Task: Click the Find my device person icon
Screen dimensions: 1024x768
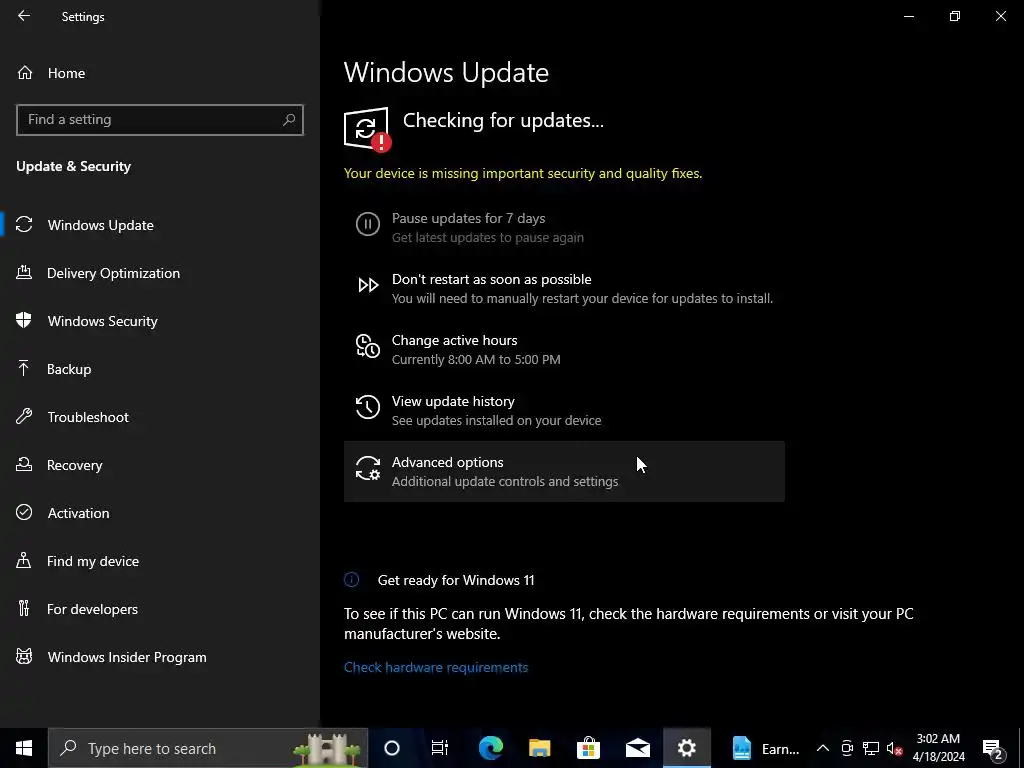Action: (x=24, y=560)
